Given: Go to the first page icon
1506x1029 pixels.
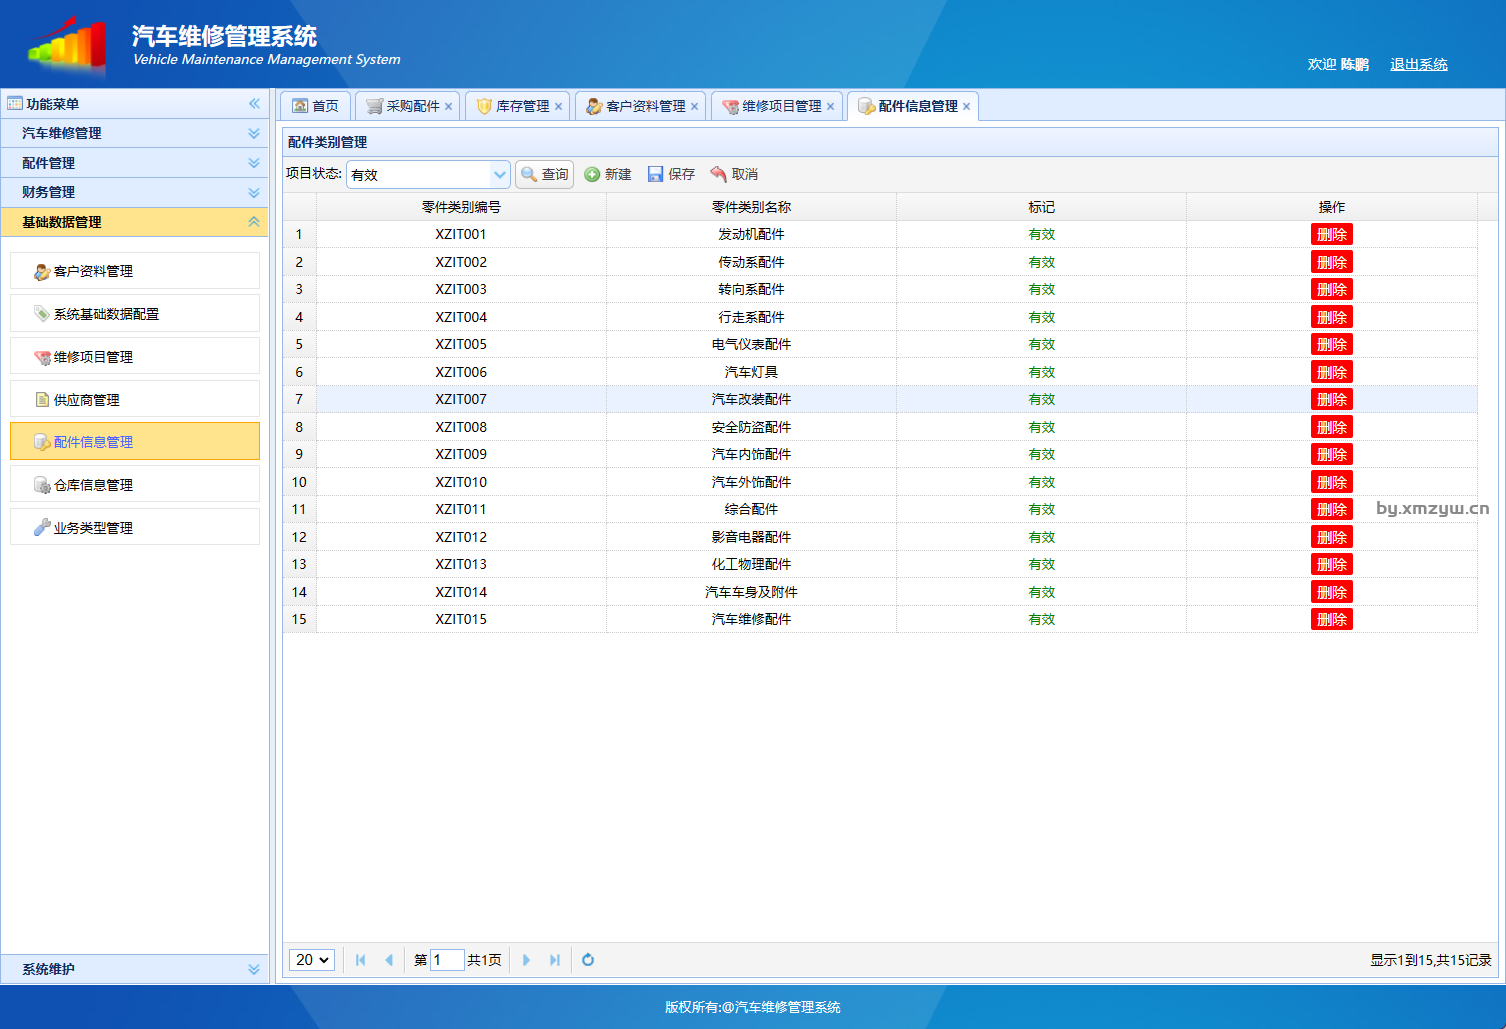Looking at the screenshot, I should tap(361, 960).
